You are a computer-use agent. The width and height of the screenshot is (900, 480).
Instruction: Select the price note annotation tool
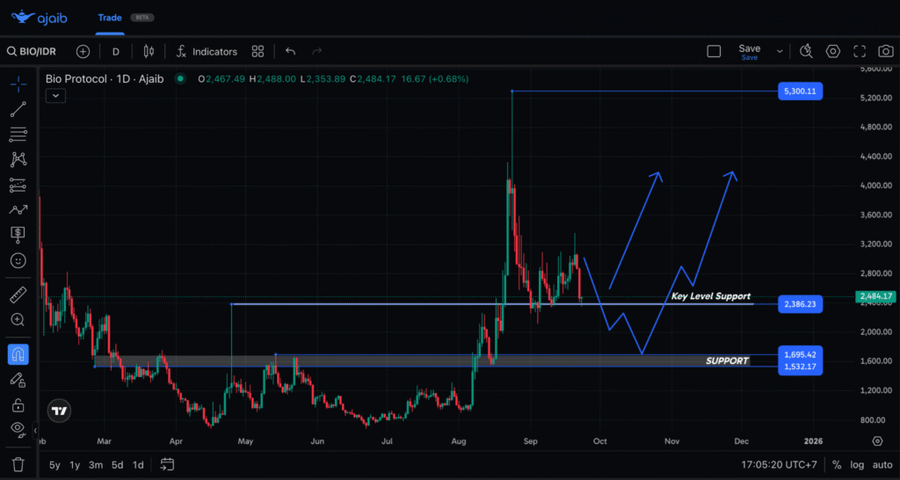18,235
